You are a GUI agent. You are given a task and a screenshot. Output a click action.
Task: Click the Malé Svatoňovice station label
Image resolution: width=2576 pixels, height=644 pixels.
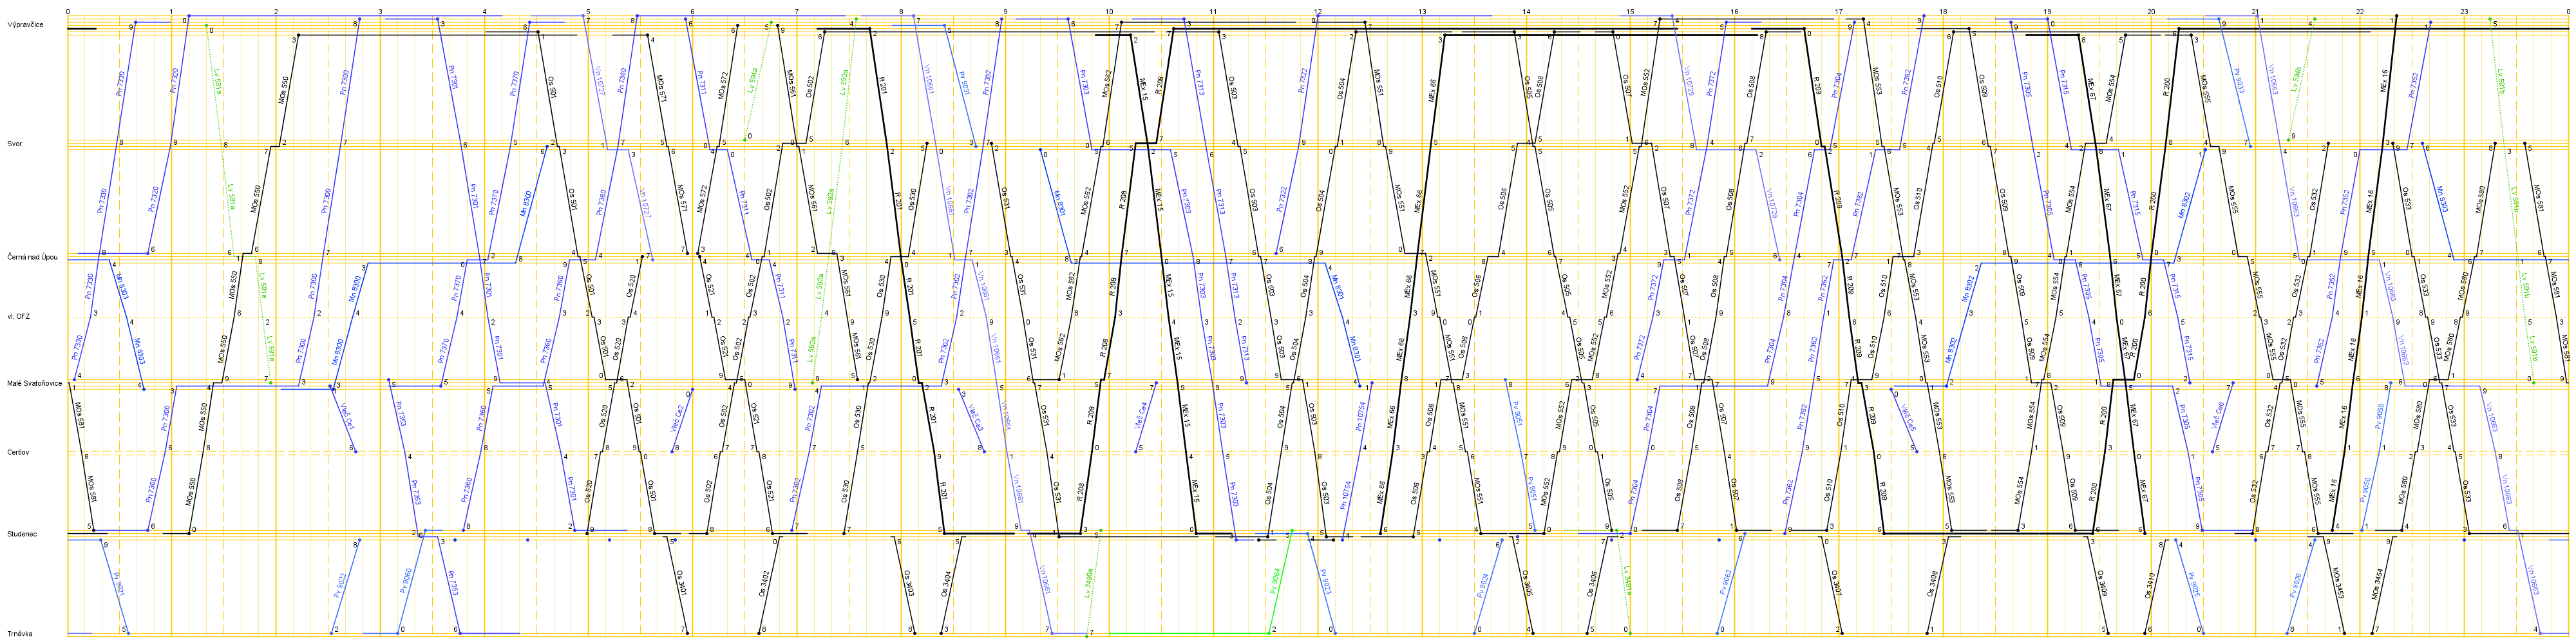35,383
